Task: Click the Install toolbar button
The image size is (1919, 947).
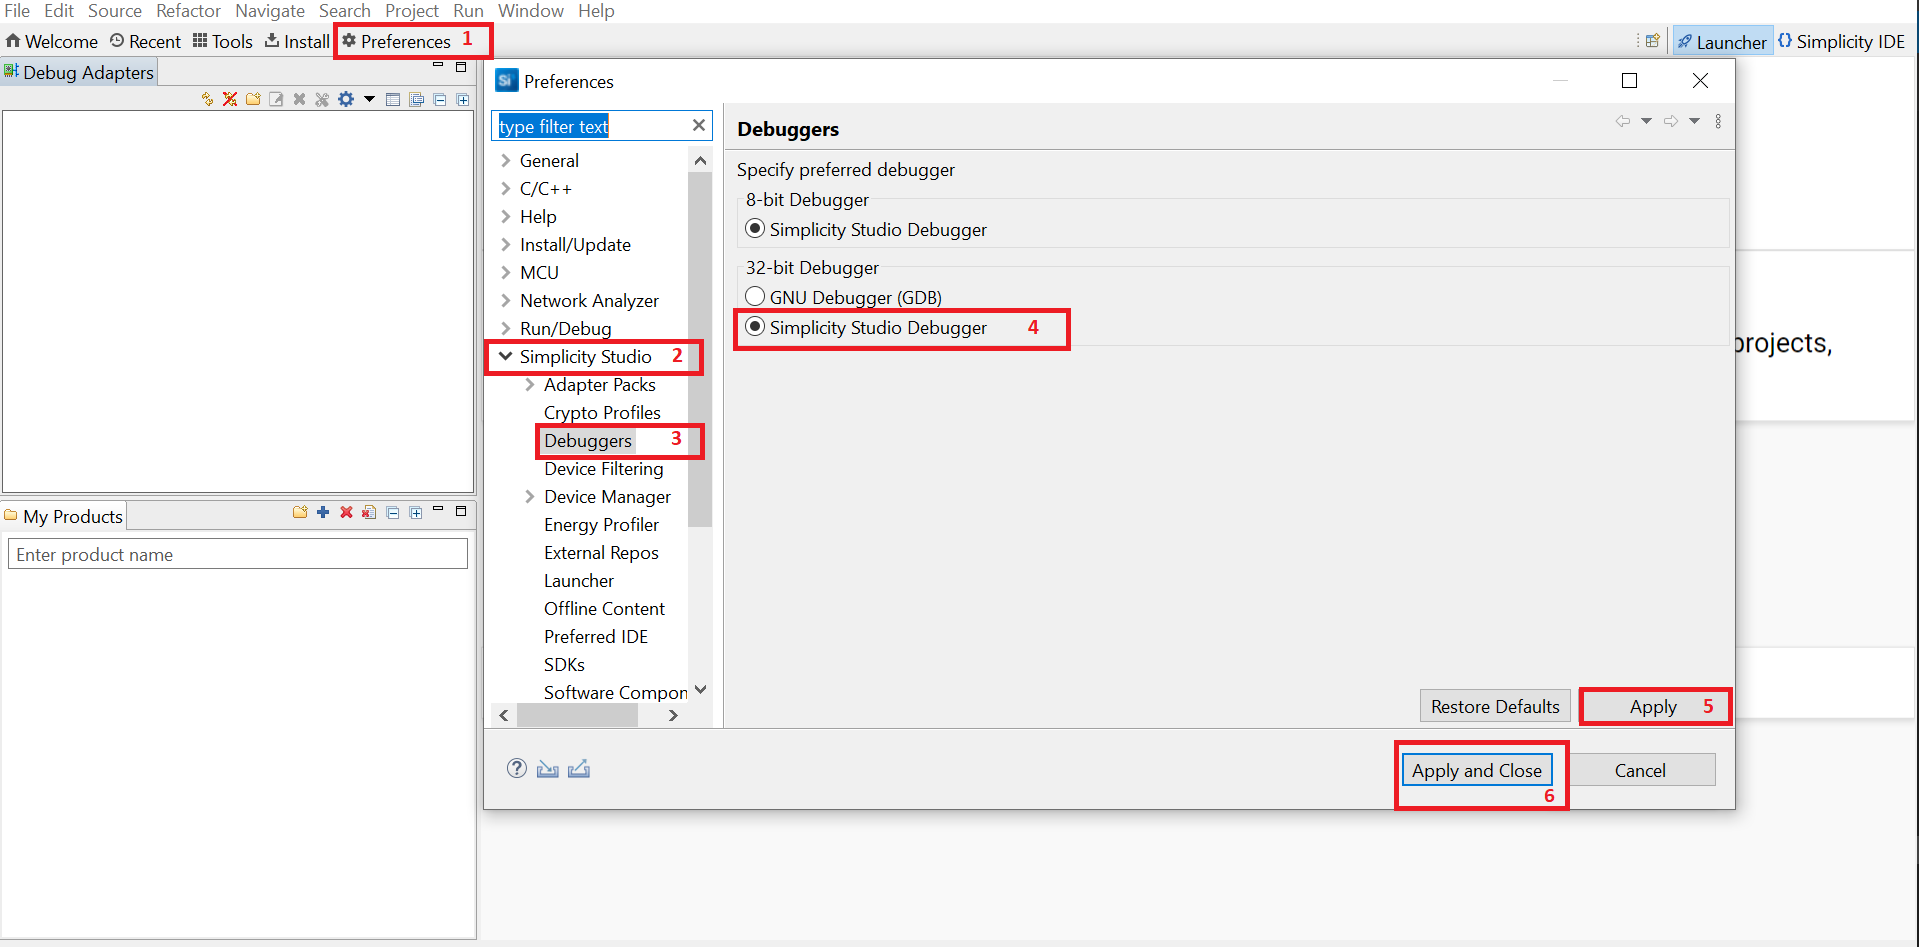Action: coord(297,41)
